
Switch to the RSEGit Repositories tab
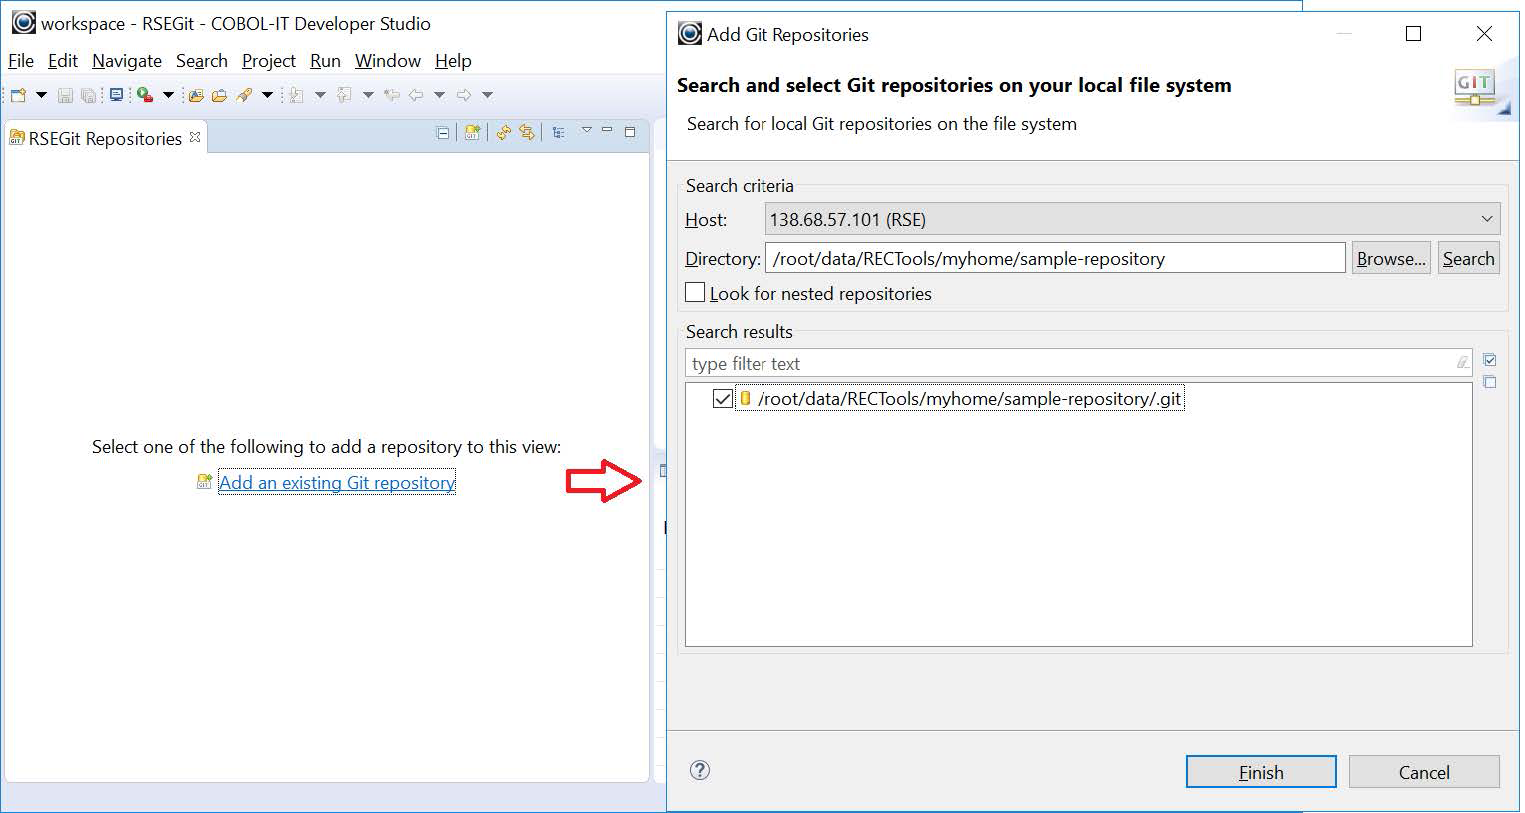[100, 138]
